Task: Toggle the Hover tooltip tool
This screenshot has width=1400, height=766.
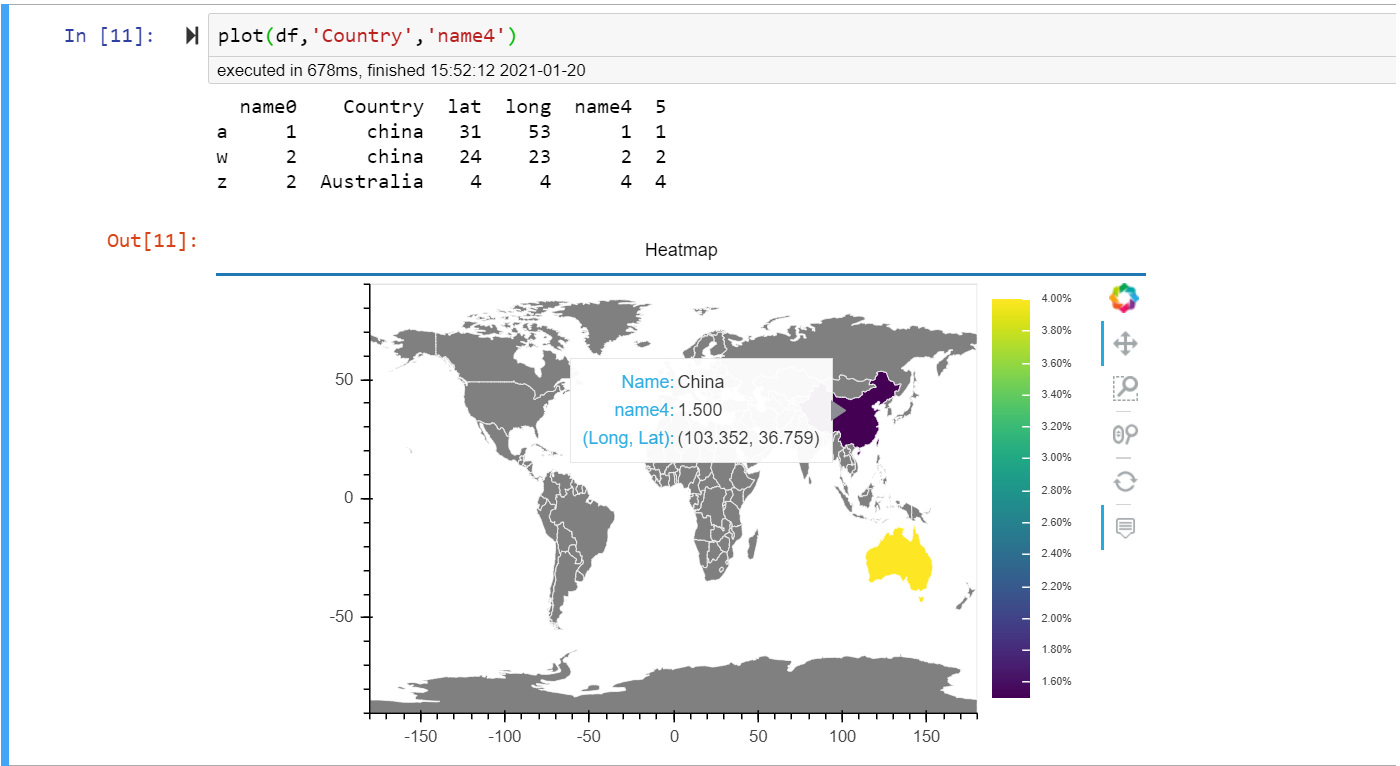Action: click(1125, 527)
